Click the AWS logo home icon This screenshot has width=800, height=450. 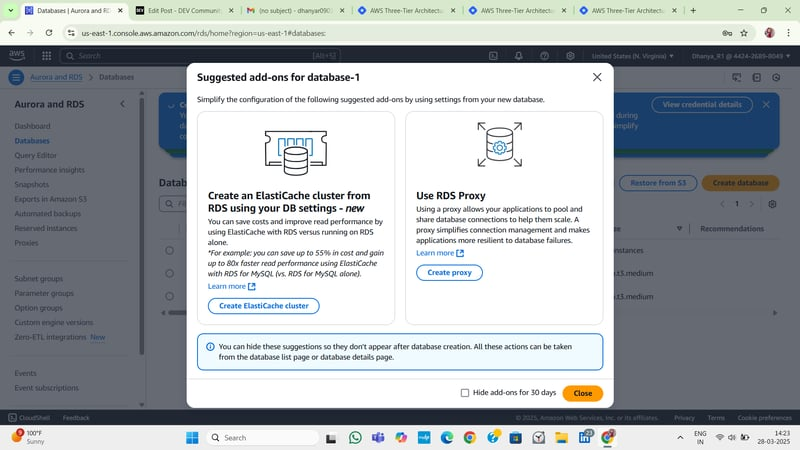click(x=17, y=55)
